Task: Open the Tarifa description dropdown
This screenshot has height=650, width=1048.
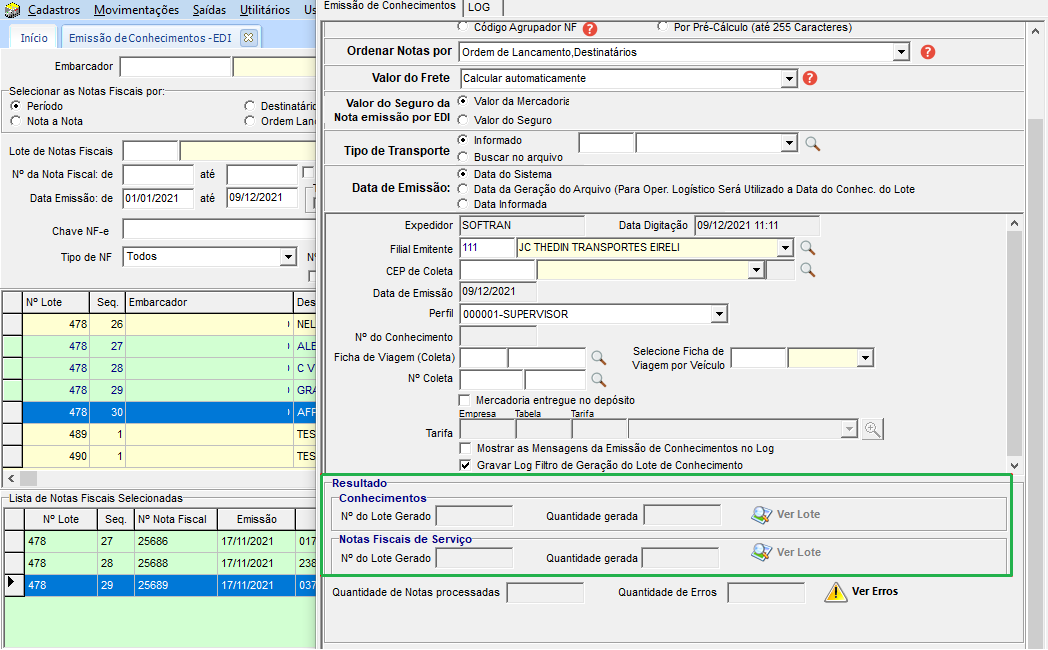Action: [x=849, y=429]
